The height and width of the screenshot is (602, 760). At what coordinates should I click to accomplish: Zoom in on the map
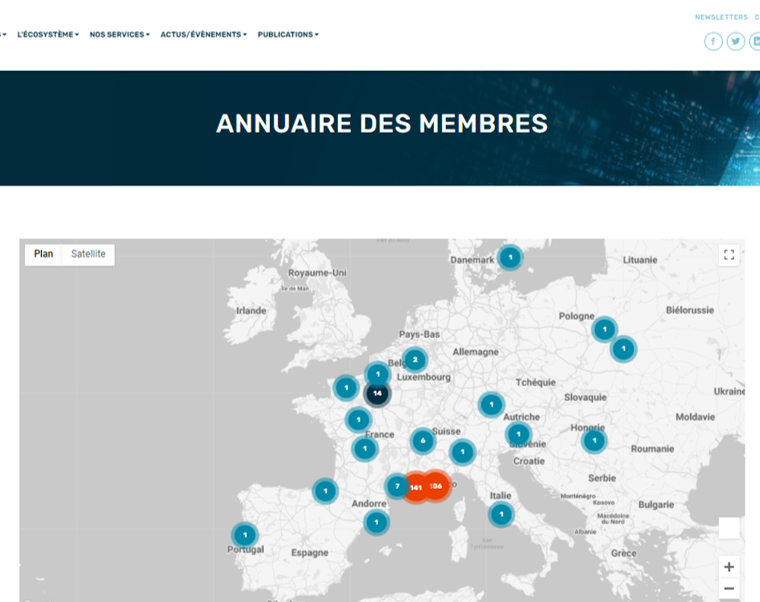729,566
